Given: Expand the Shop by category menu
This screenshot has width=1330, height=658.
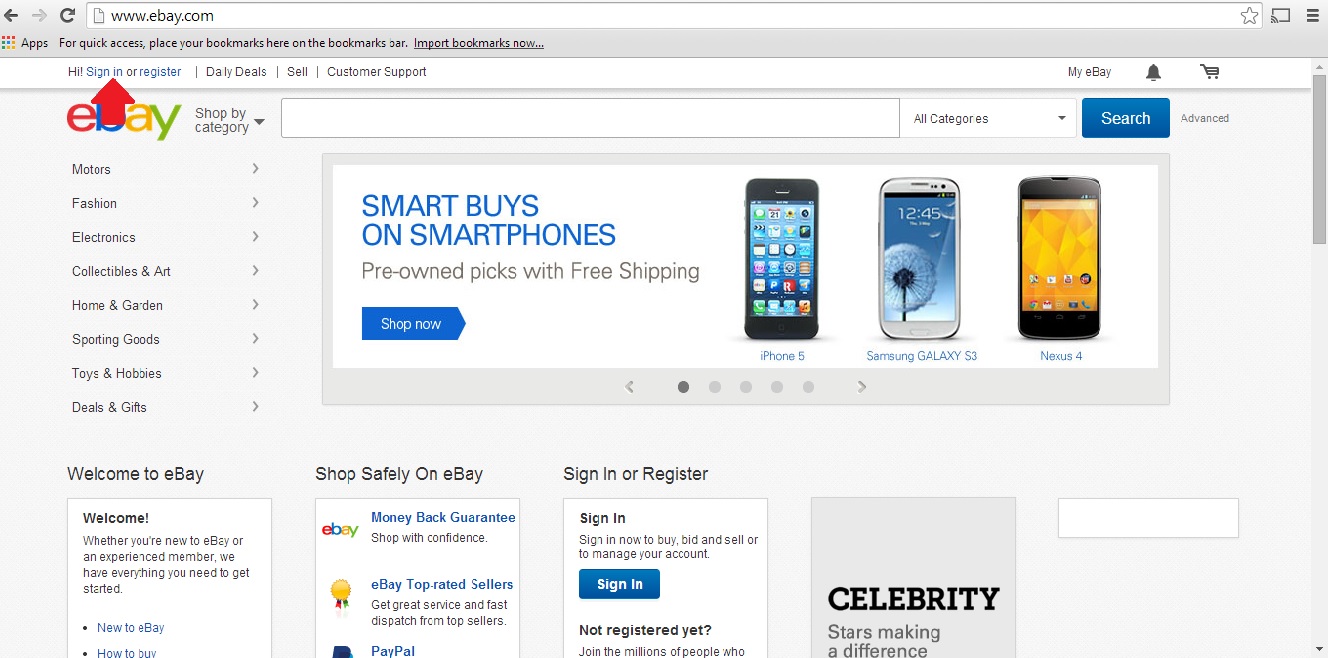Looking at the screenshot, I should (228, 119).
